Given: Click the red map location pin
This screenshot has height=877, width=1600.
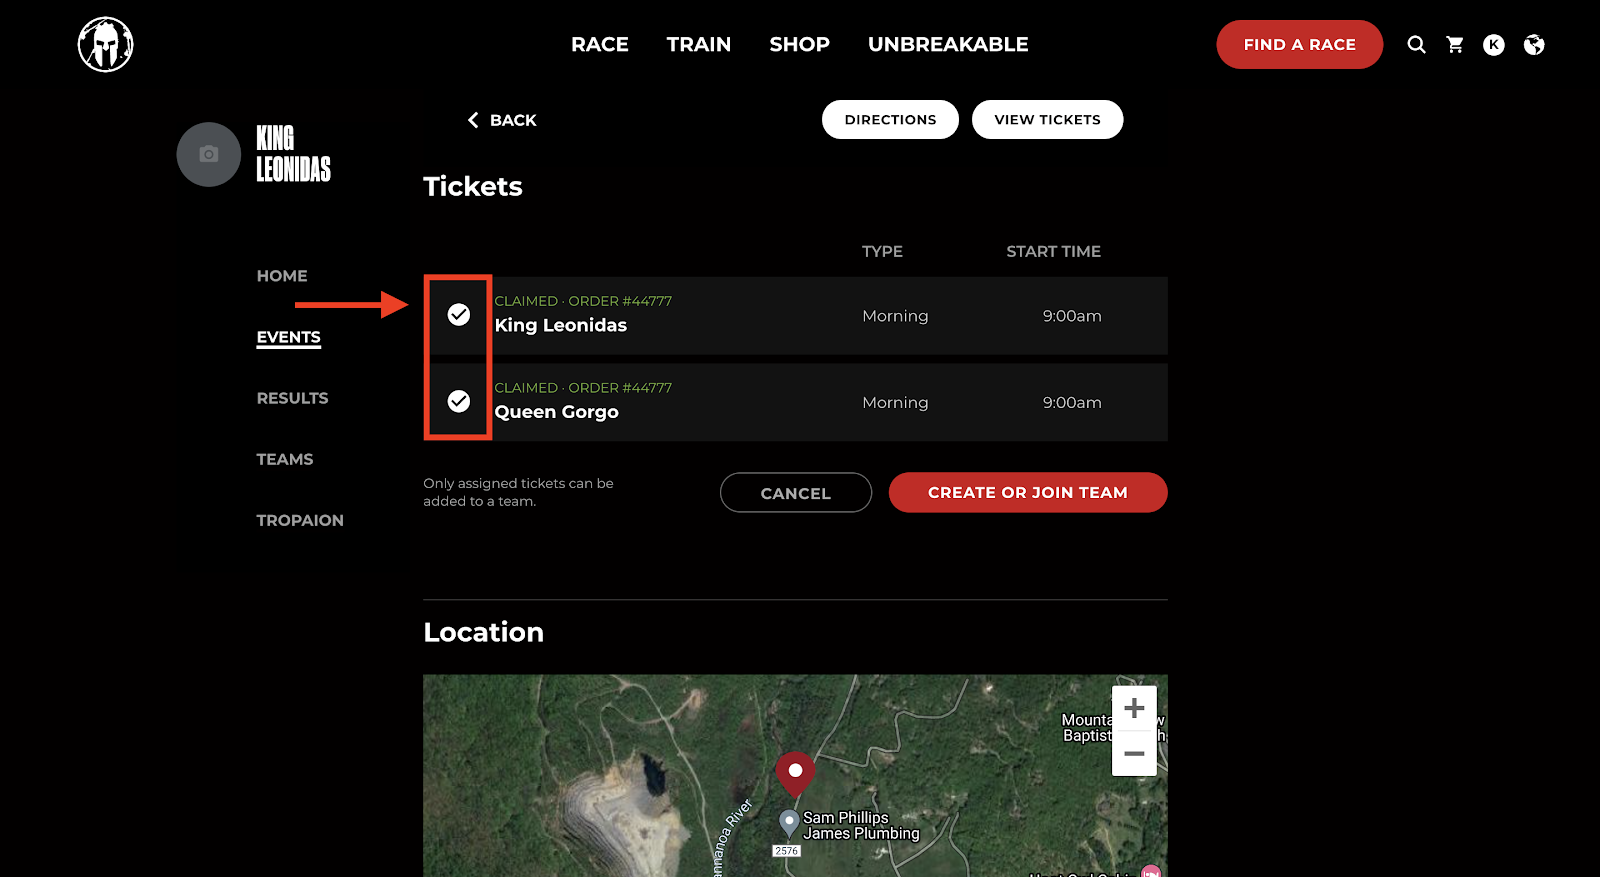Looking at the screenshot, I should pos(795,774).
